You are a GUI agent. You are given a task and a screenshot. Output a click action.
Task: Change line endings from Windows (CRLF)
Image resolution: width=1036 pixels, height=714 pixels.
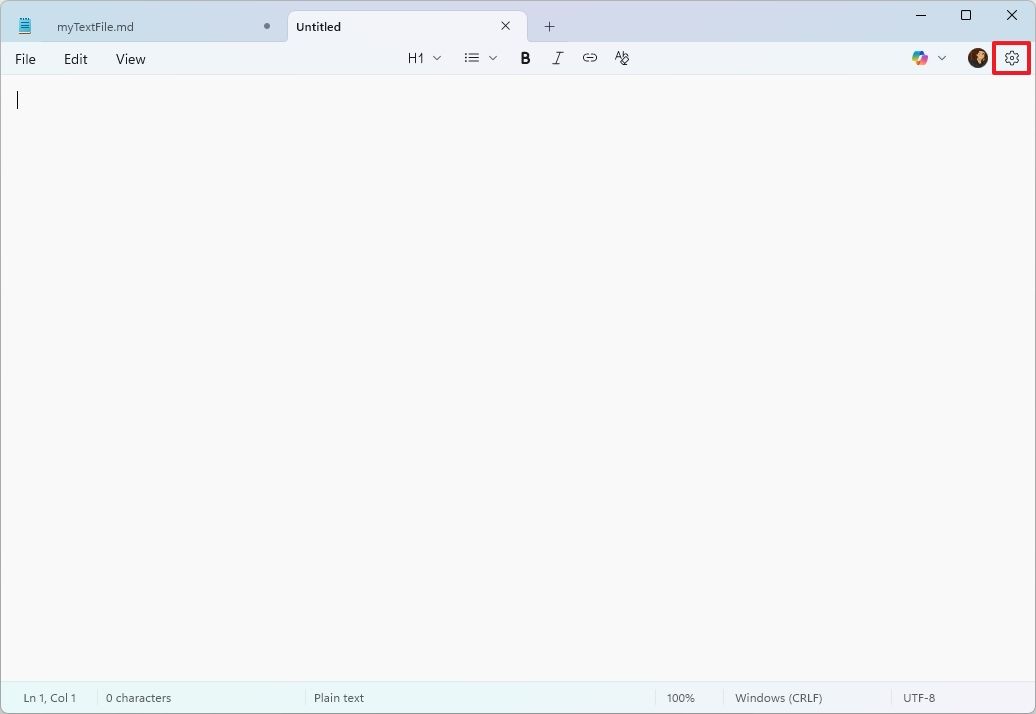coord(778,697)
